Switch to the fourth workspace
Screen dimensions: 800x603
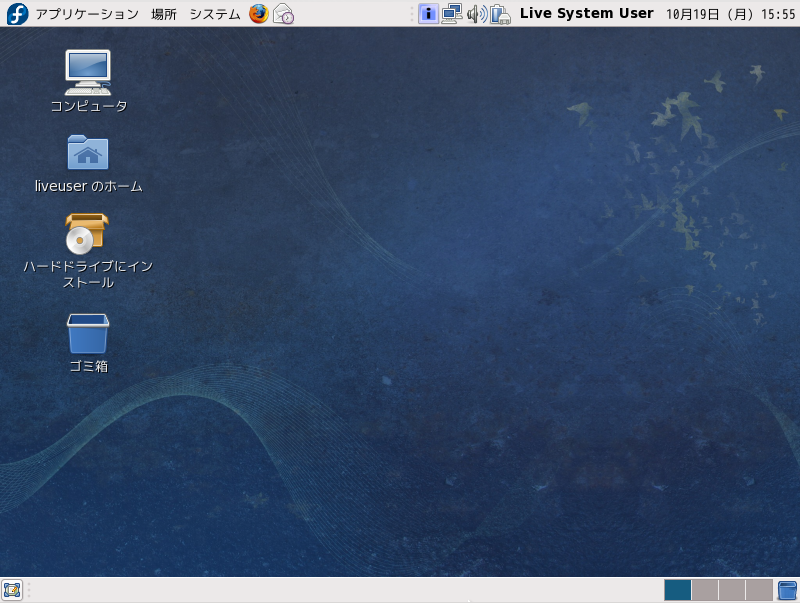point(759,590)
